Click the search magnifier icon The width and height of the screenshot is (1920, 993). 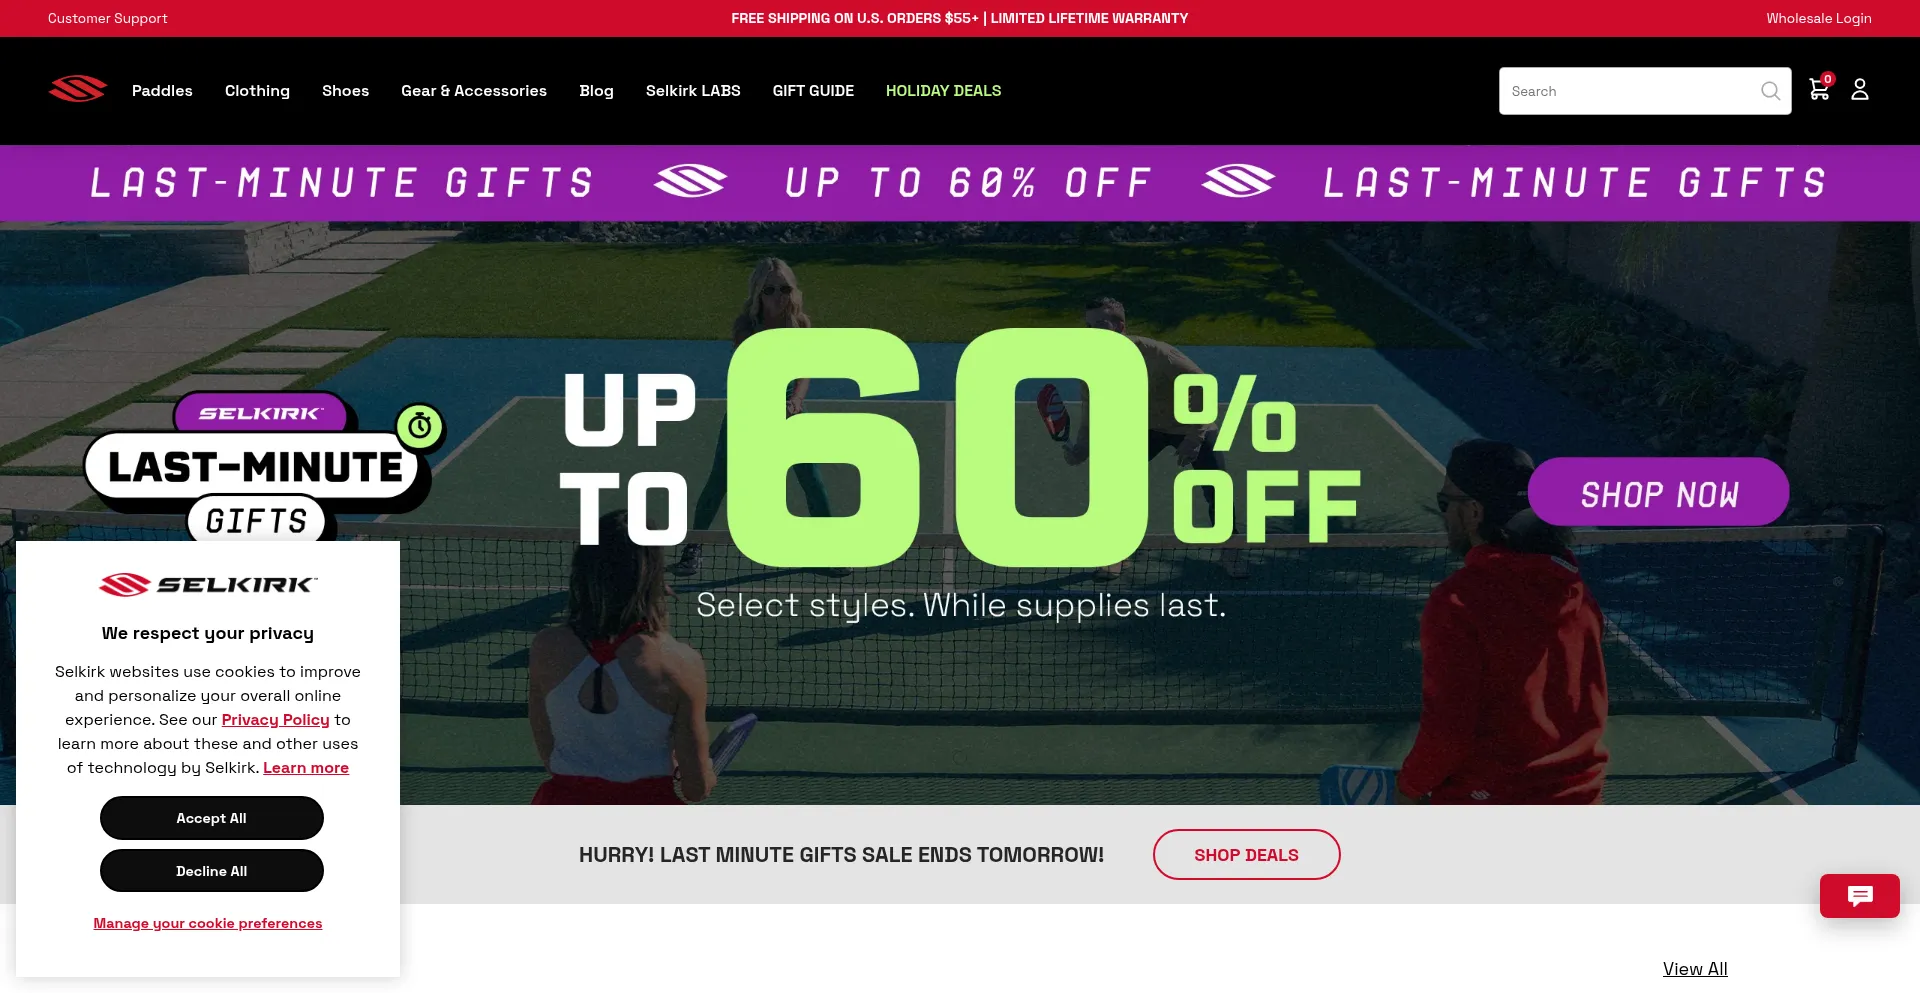[1770, 91]
